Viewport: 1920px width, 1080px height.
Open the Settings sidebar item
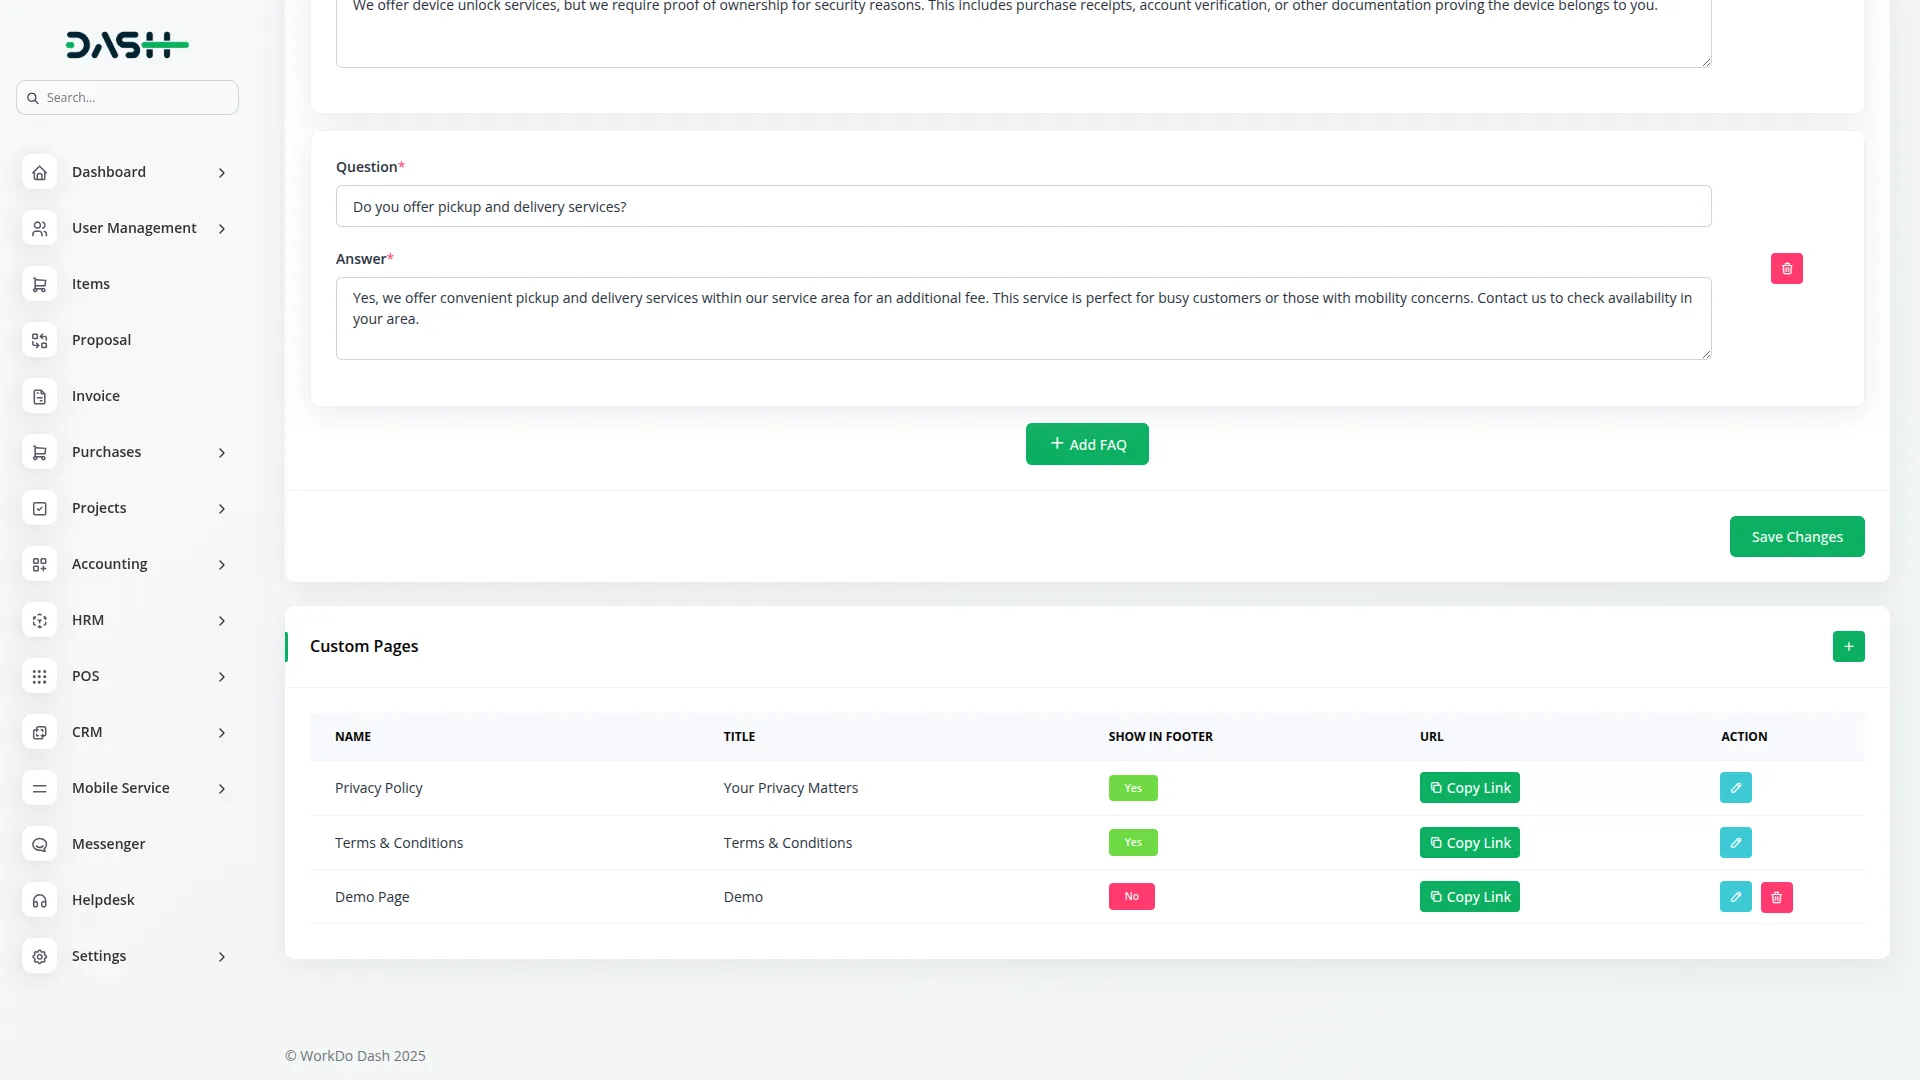(100, 956)
